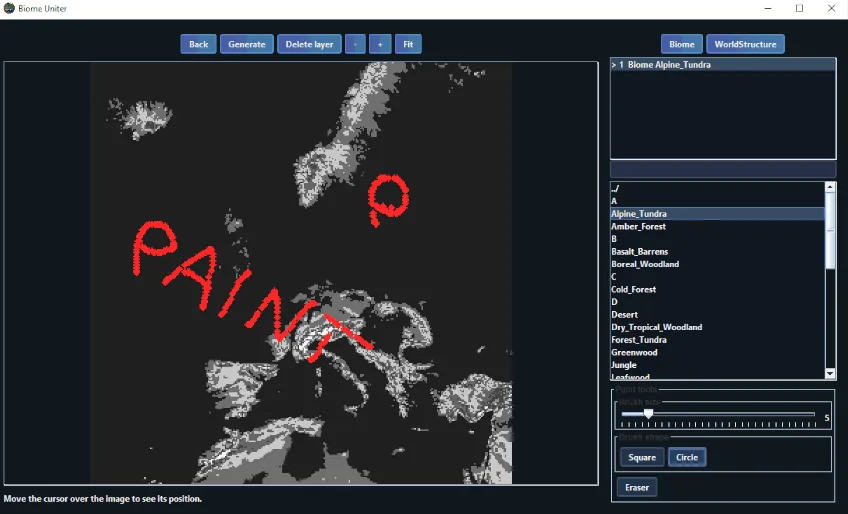848x514 pixels.
Task: Select Desert biome
Action: click(x=717, y=314)
